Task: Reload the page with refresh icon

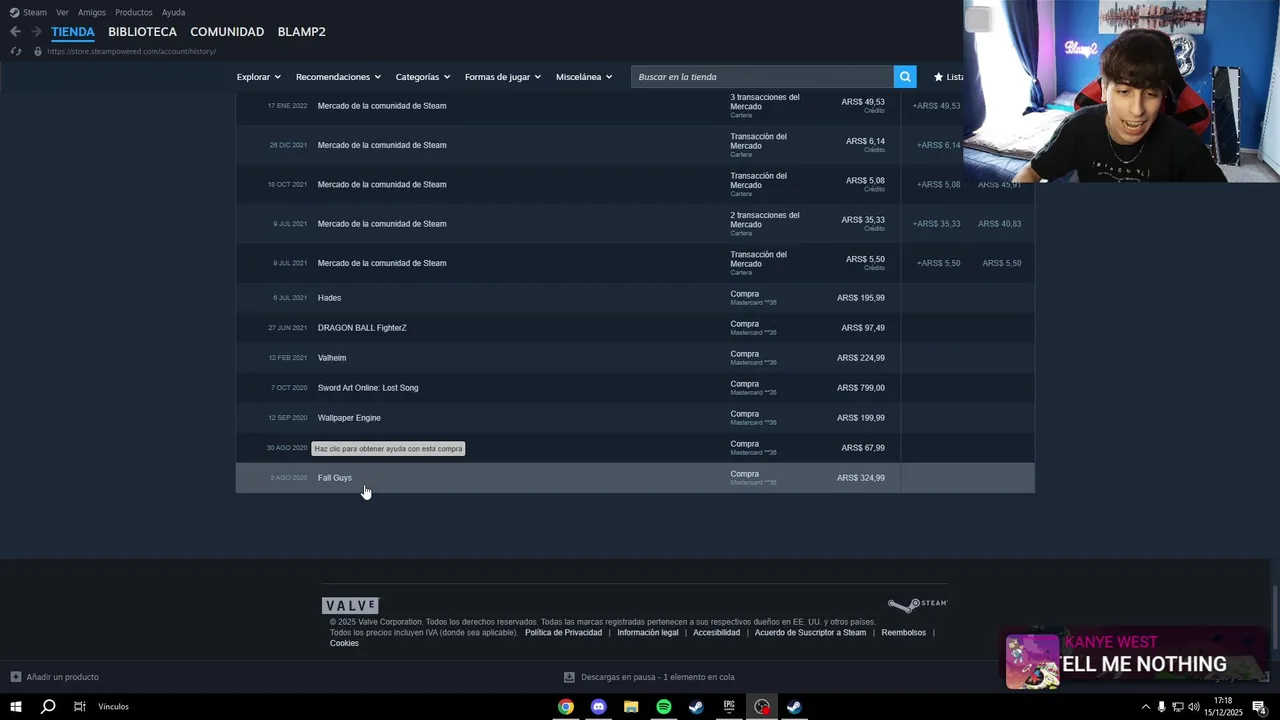Action: [x=16, y=51]
